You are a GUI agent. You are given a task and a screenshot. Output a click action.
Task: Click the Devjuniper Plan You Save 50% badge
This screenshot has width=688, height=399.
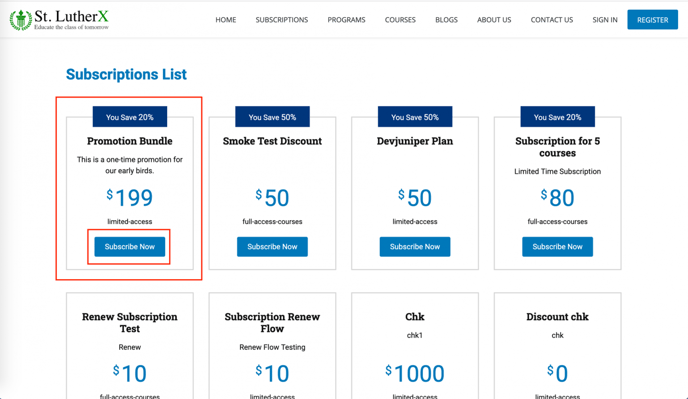[x=415, y=117]
